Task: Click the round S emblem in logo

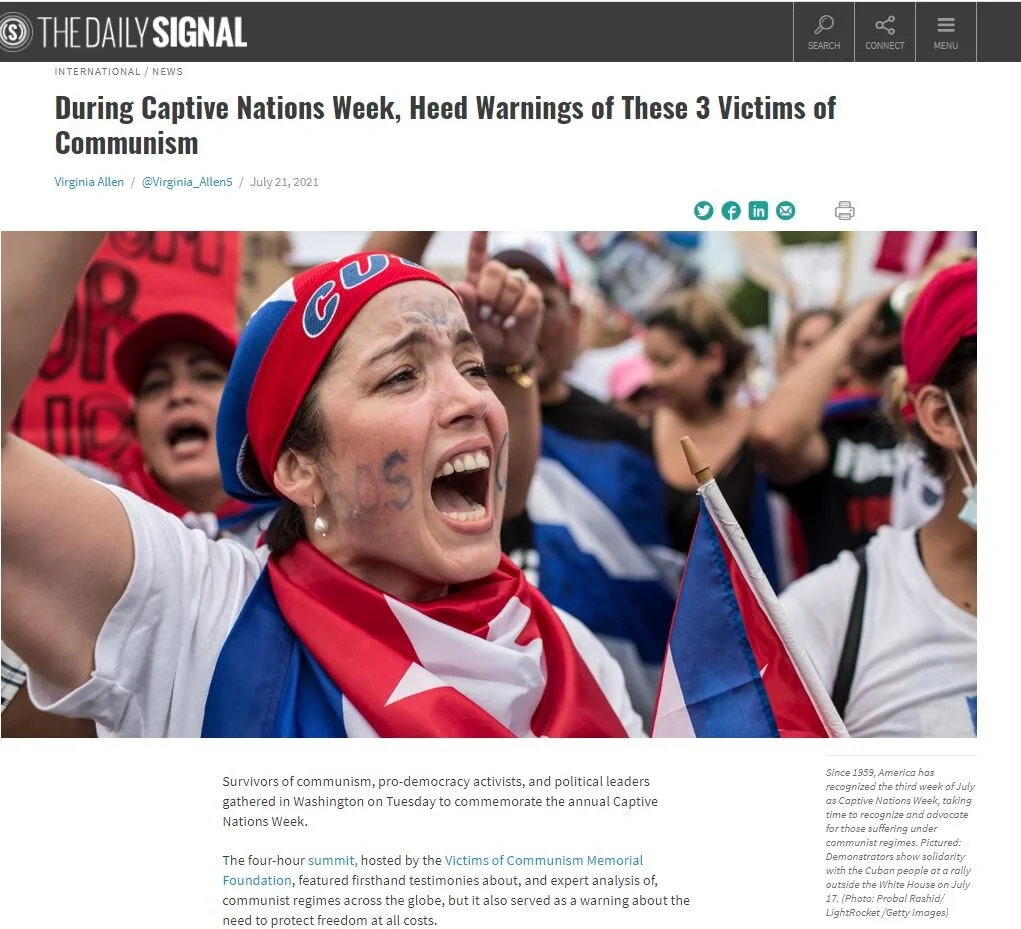Action: [14, 32]
